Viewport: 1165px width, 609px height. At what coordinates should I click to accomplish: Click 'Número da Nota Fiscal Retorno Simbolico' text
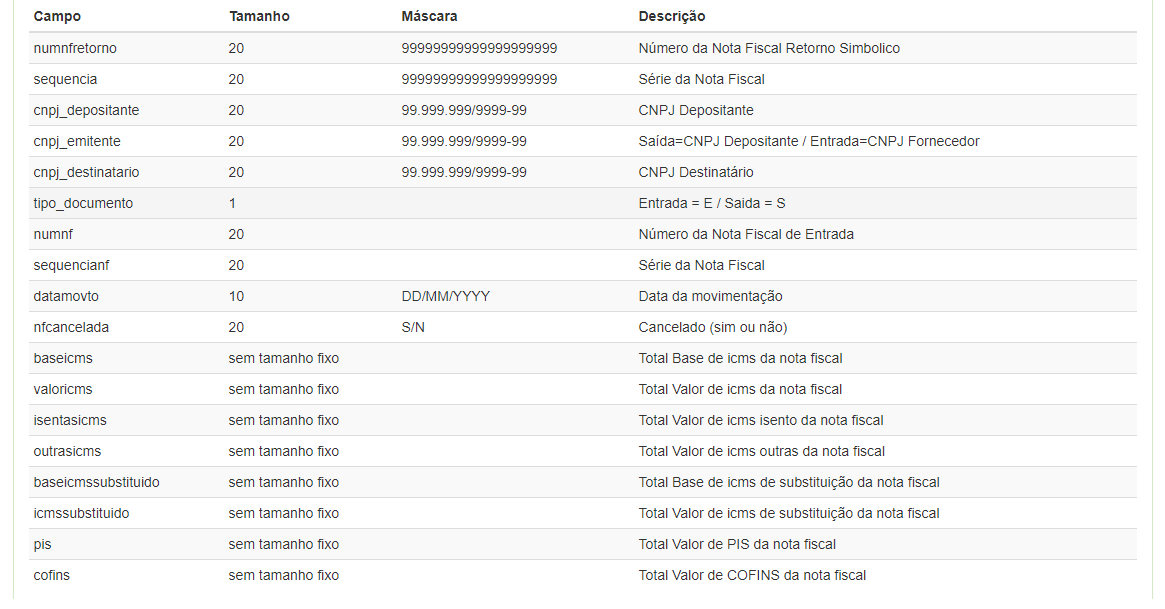click(768, 48)
